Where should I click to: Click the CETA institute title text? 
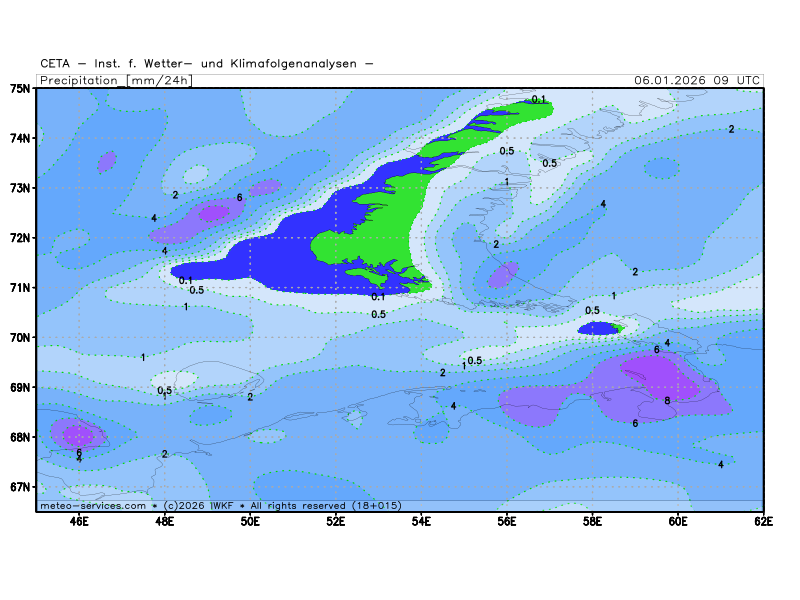pos(207,63)
